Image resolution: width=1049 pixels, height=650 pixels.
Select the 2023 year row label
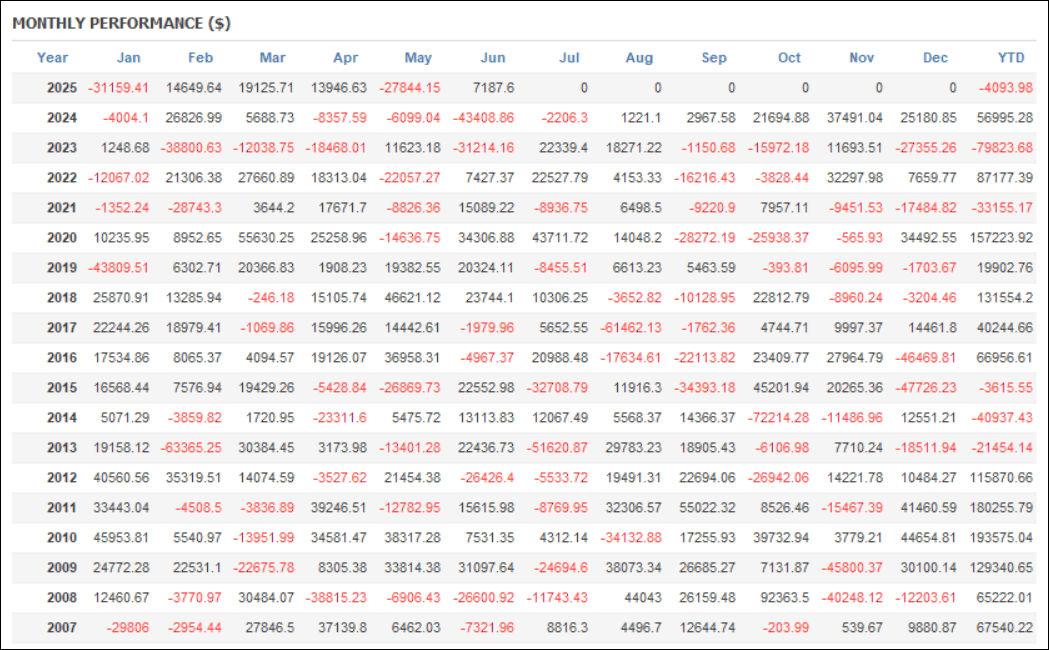(x=62, y=148)
